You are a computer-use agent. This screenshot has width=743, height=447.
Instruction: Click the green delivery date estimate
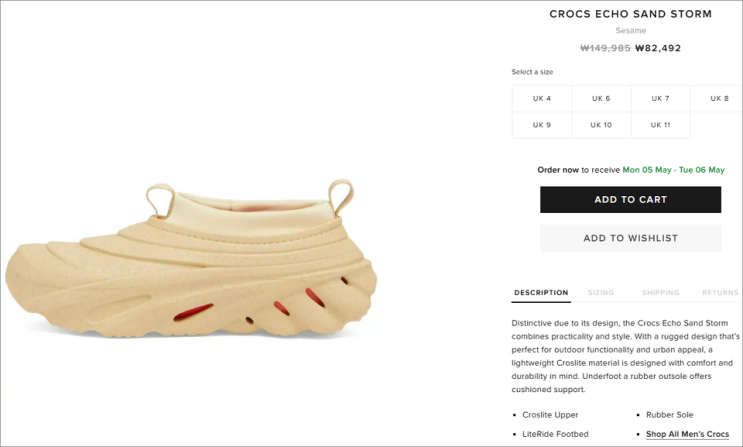coord(674,170)
